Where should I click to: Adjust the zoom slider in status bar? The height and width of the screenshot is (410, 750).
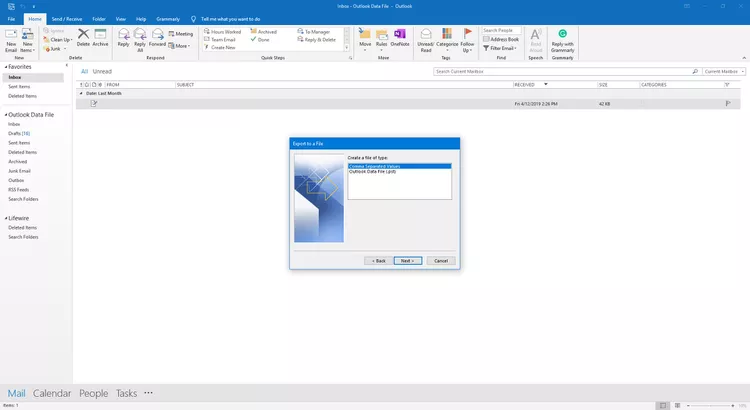710,406
